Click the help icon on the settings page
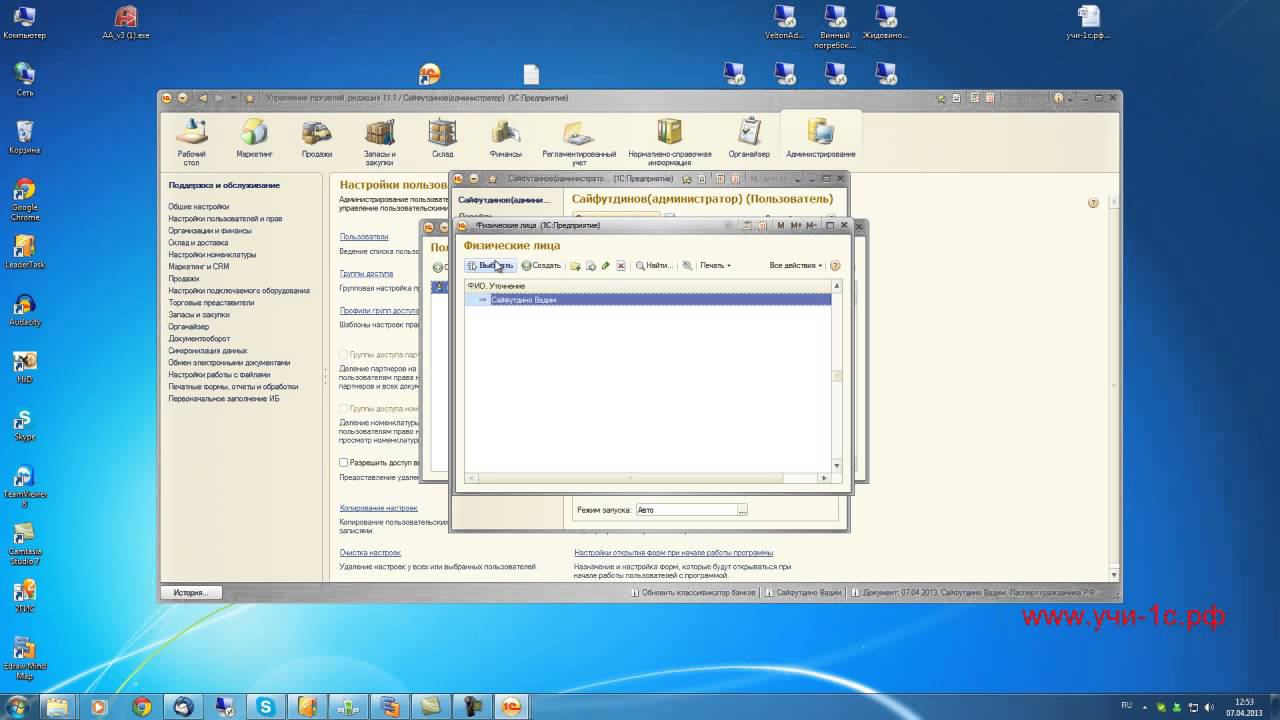The image size is (1280, 720). (1093, 203)
